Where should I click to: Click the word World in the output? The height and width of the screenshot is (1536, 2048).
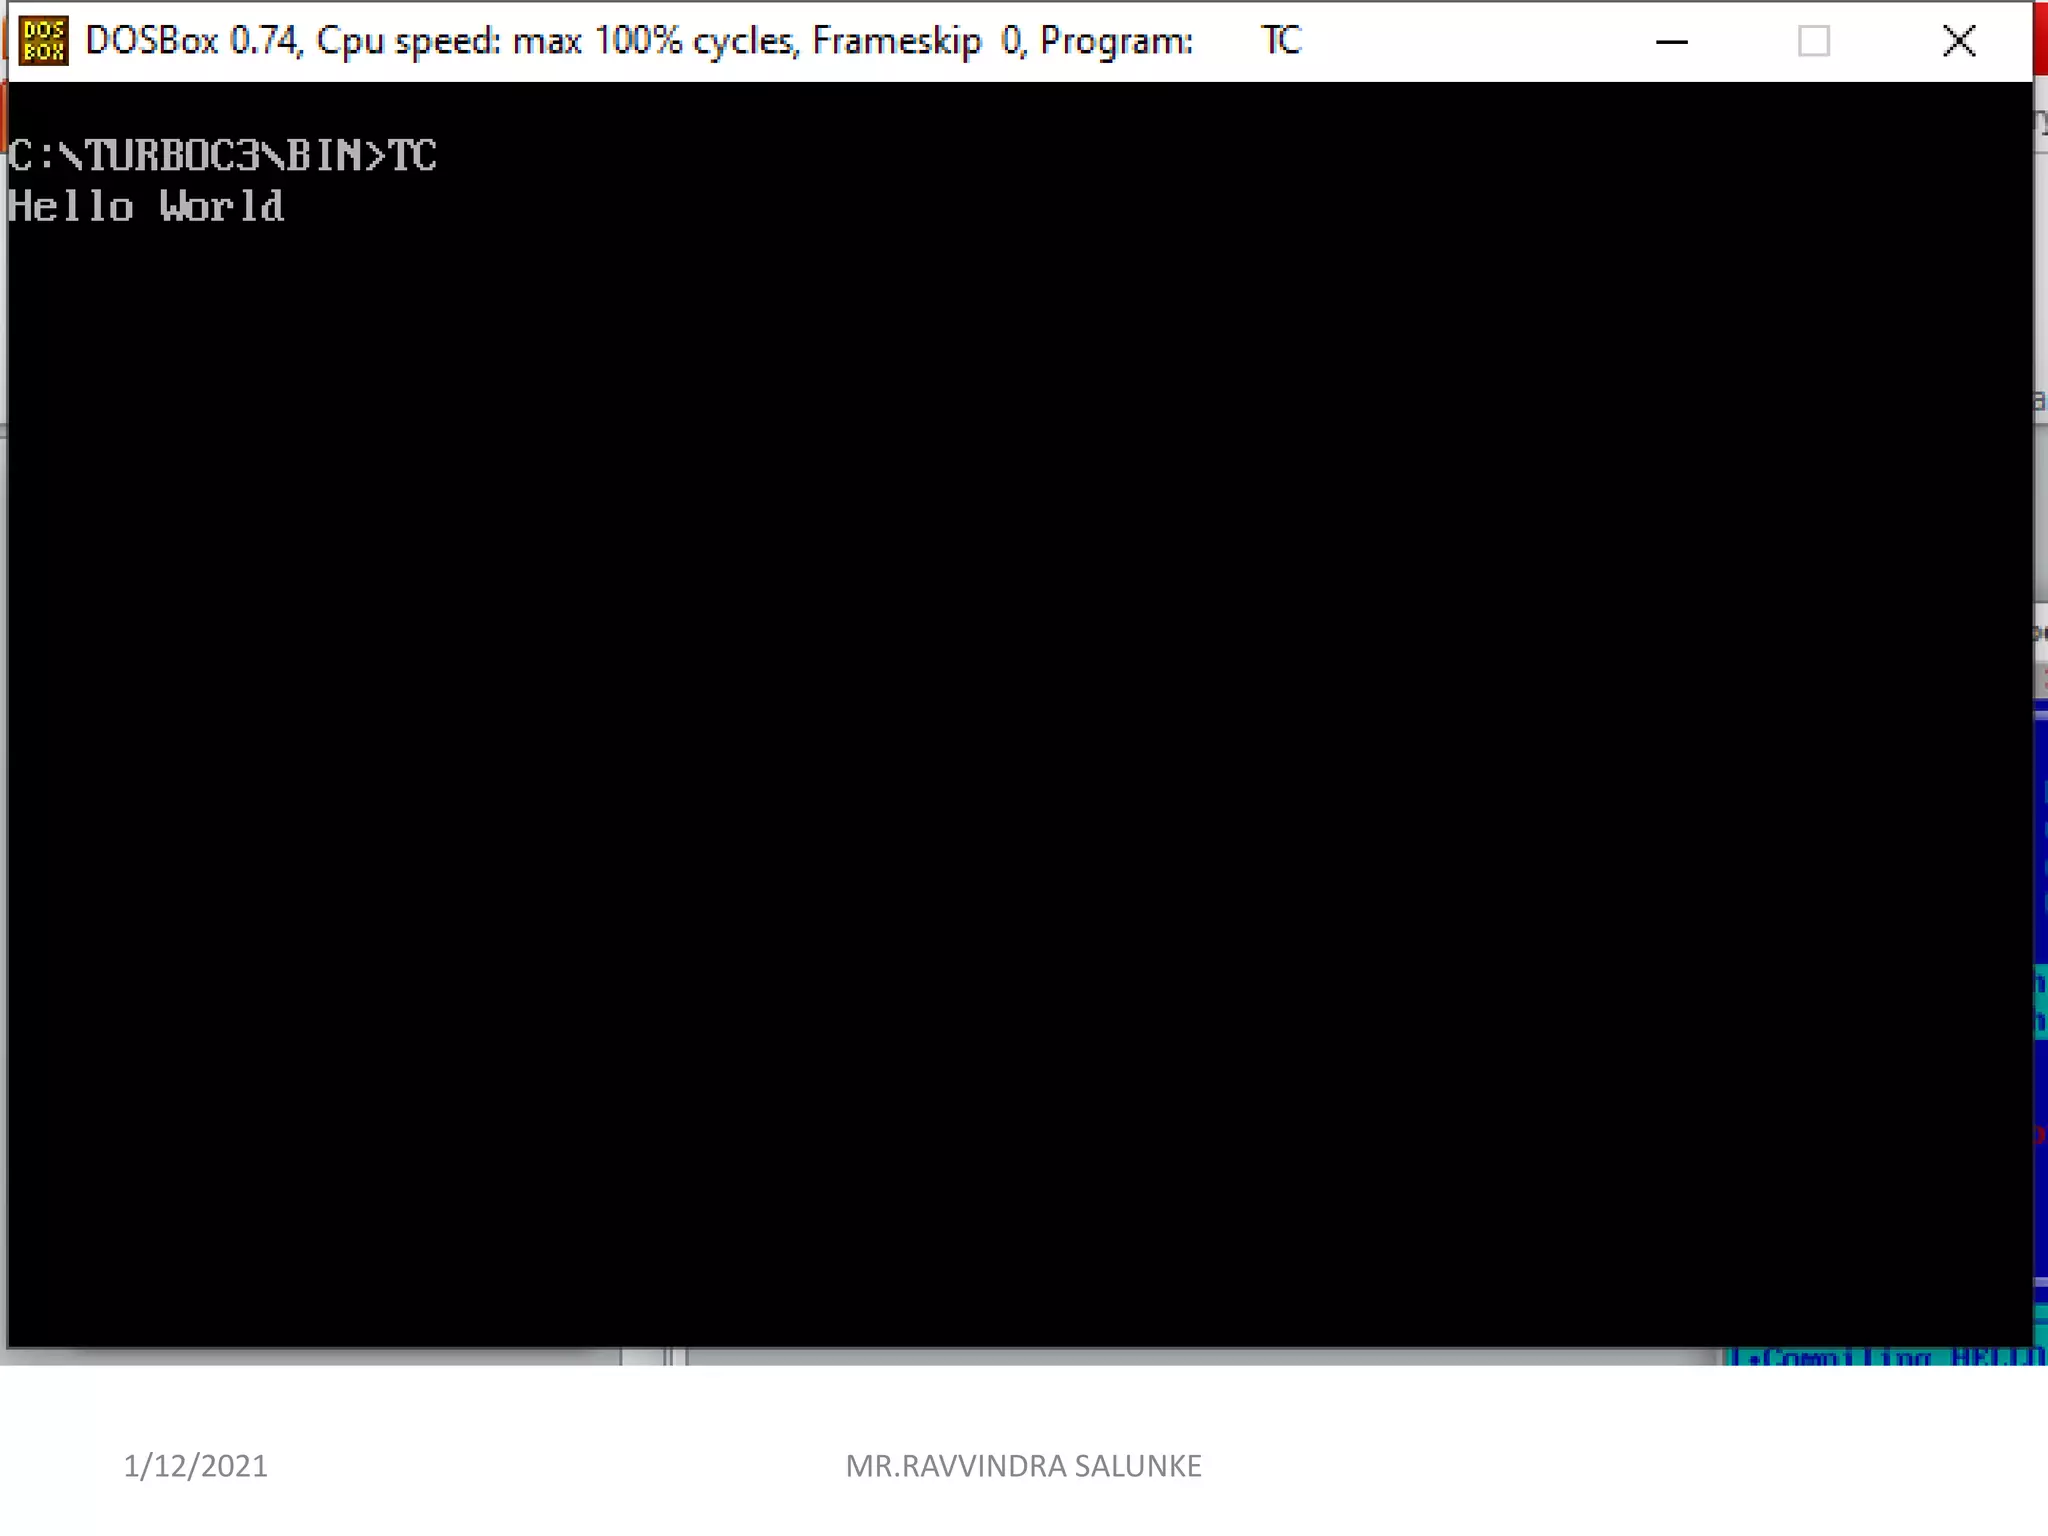pos(222,207)
